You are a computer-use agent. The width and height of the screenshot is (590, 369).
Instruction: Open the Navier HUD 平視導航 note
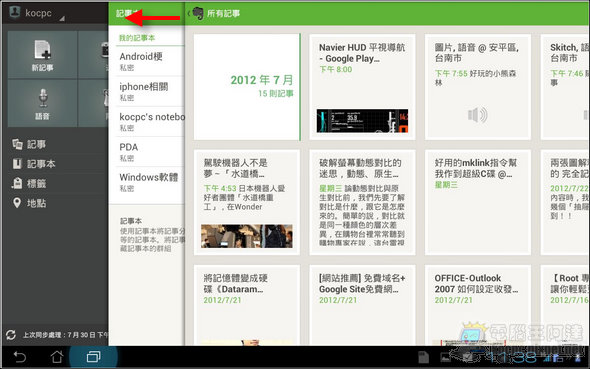(362, 87)
